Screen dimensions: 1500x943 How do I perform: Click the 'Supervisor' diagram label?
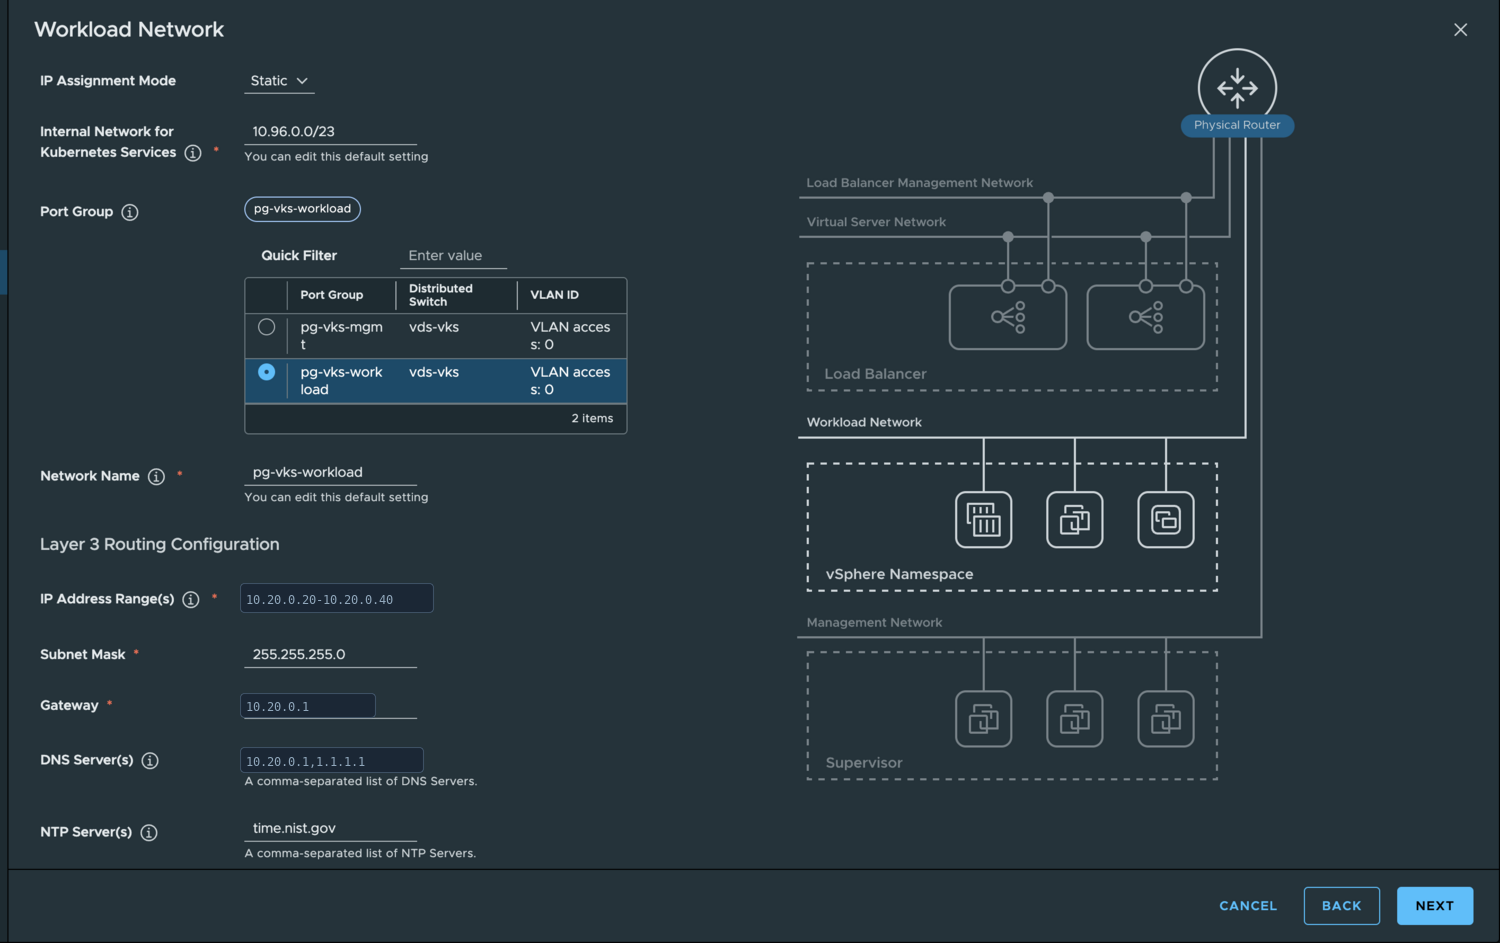click(864, 763)
